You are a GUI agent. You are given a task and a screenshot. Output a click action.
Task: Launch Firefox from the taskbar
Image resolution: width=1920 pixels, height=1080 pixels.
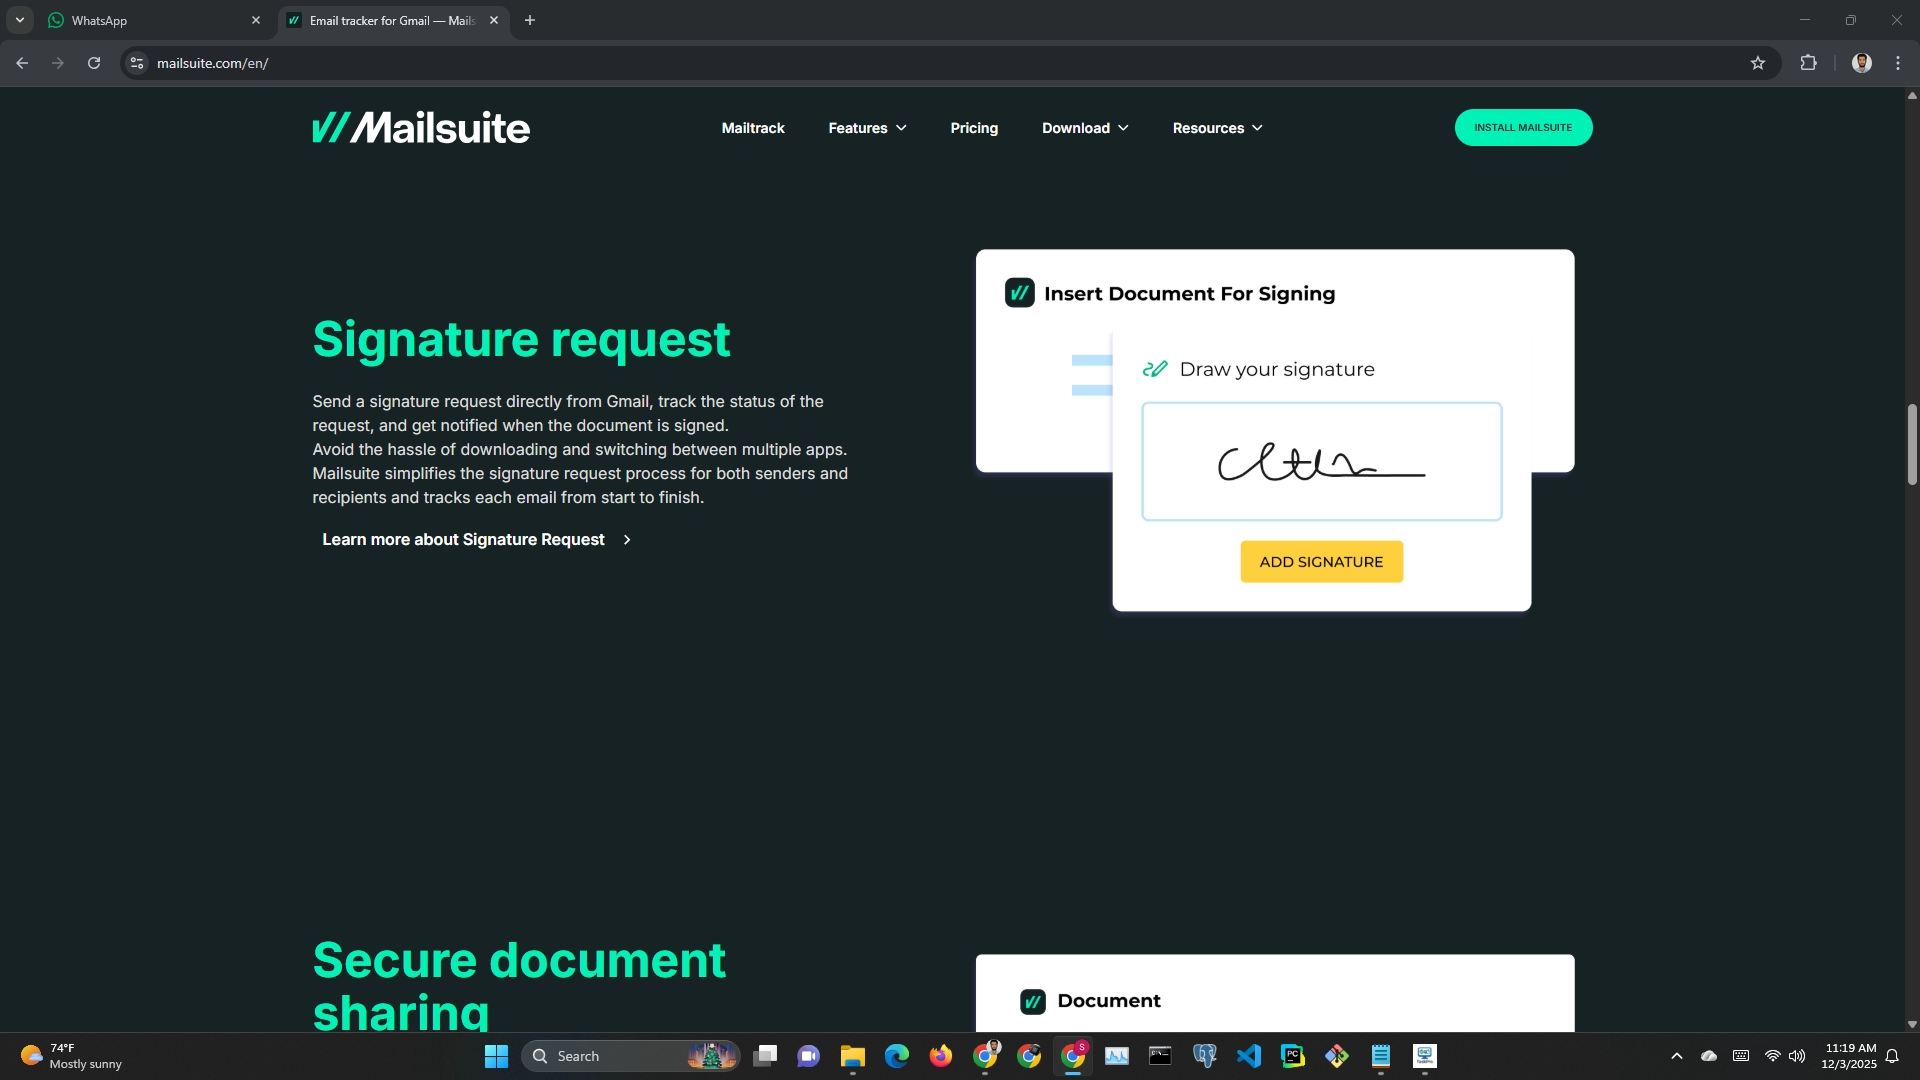click(x=940, y=1056)
